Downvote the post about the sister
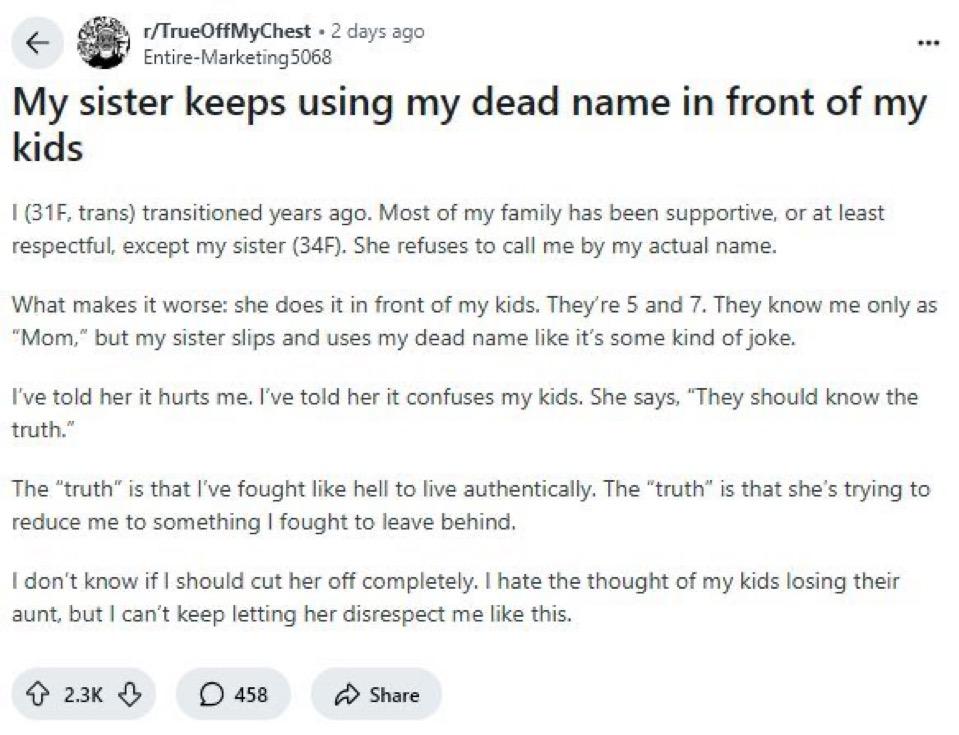The image size is (959, 735). point(128,694)
